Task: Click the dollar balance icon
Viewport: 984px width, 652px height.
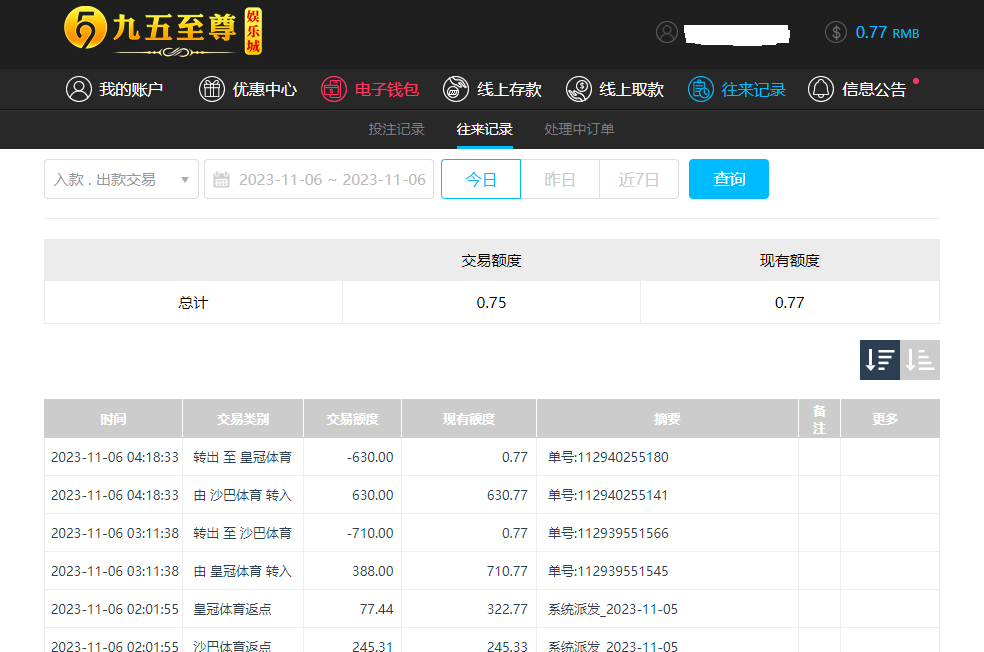Action: (836, 32)
